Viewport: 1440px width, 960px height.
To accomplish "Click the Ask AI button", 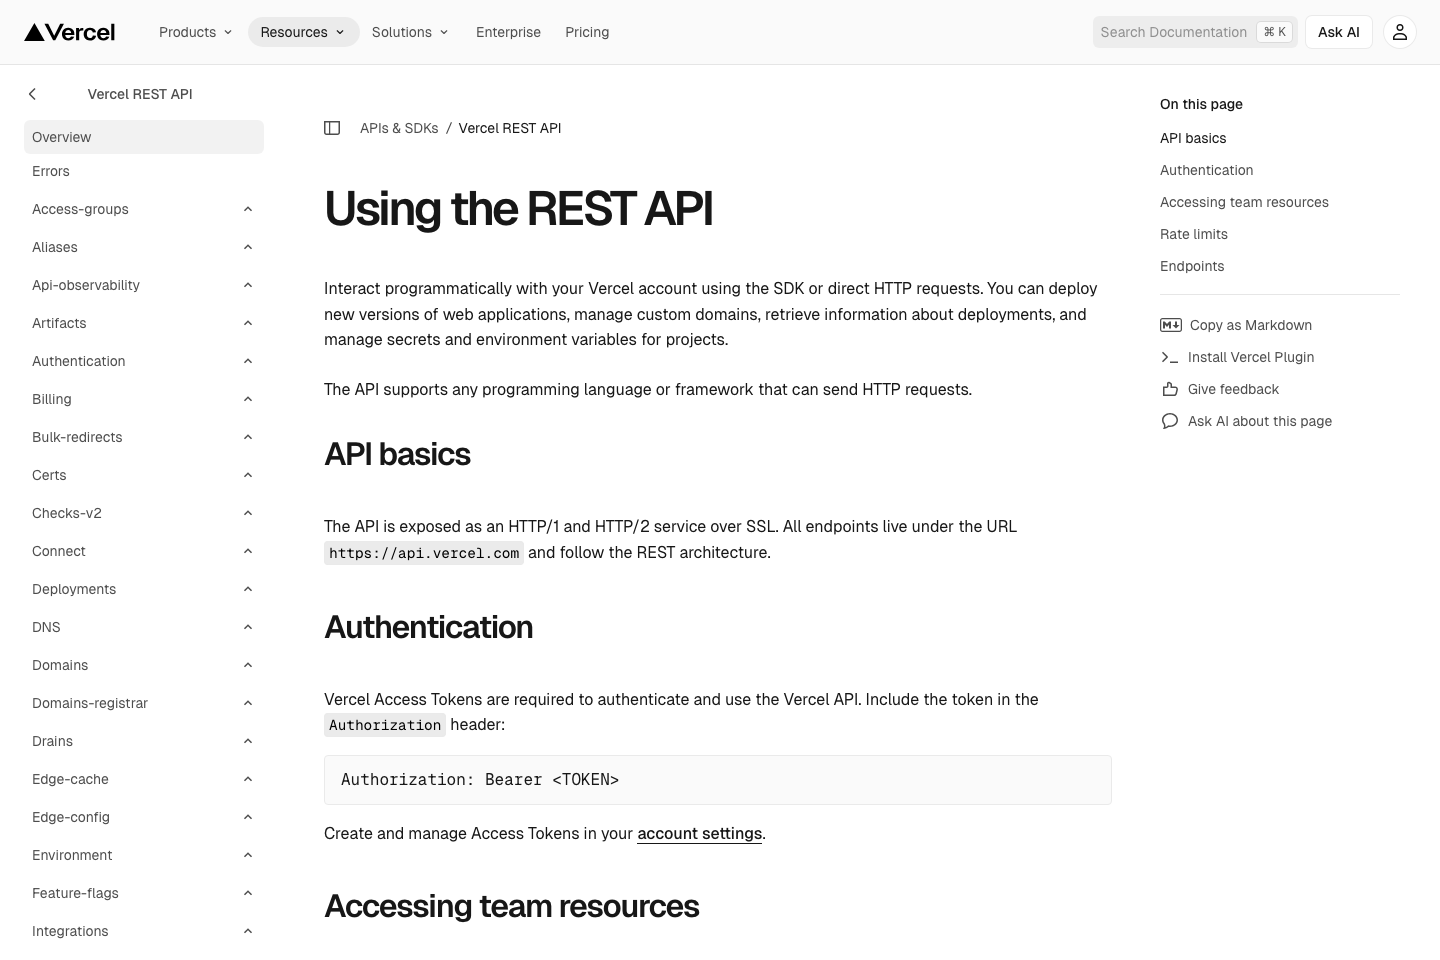I will (1338, 31).
